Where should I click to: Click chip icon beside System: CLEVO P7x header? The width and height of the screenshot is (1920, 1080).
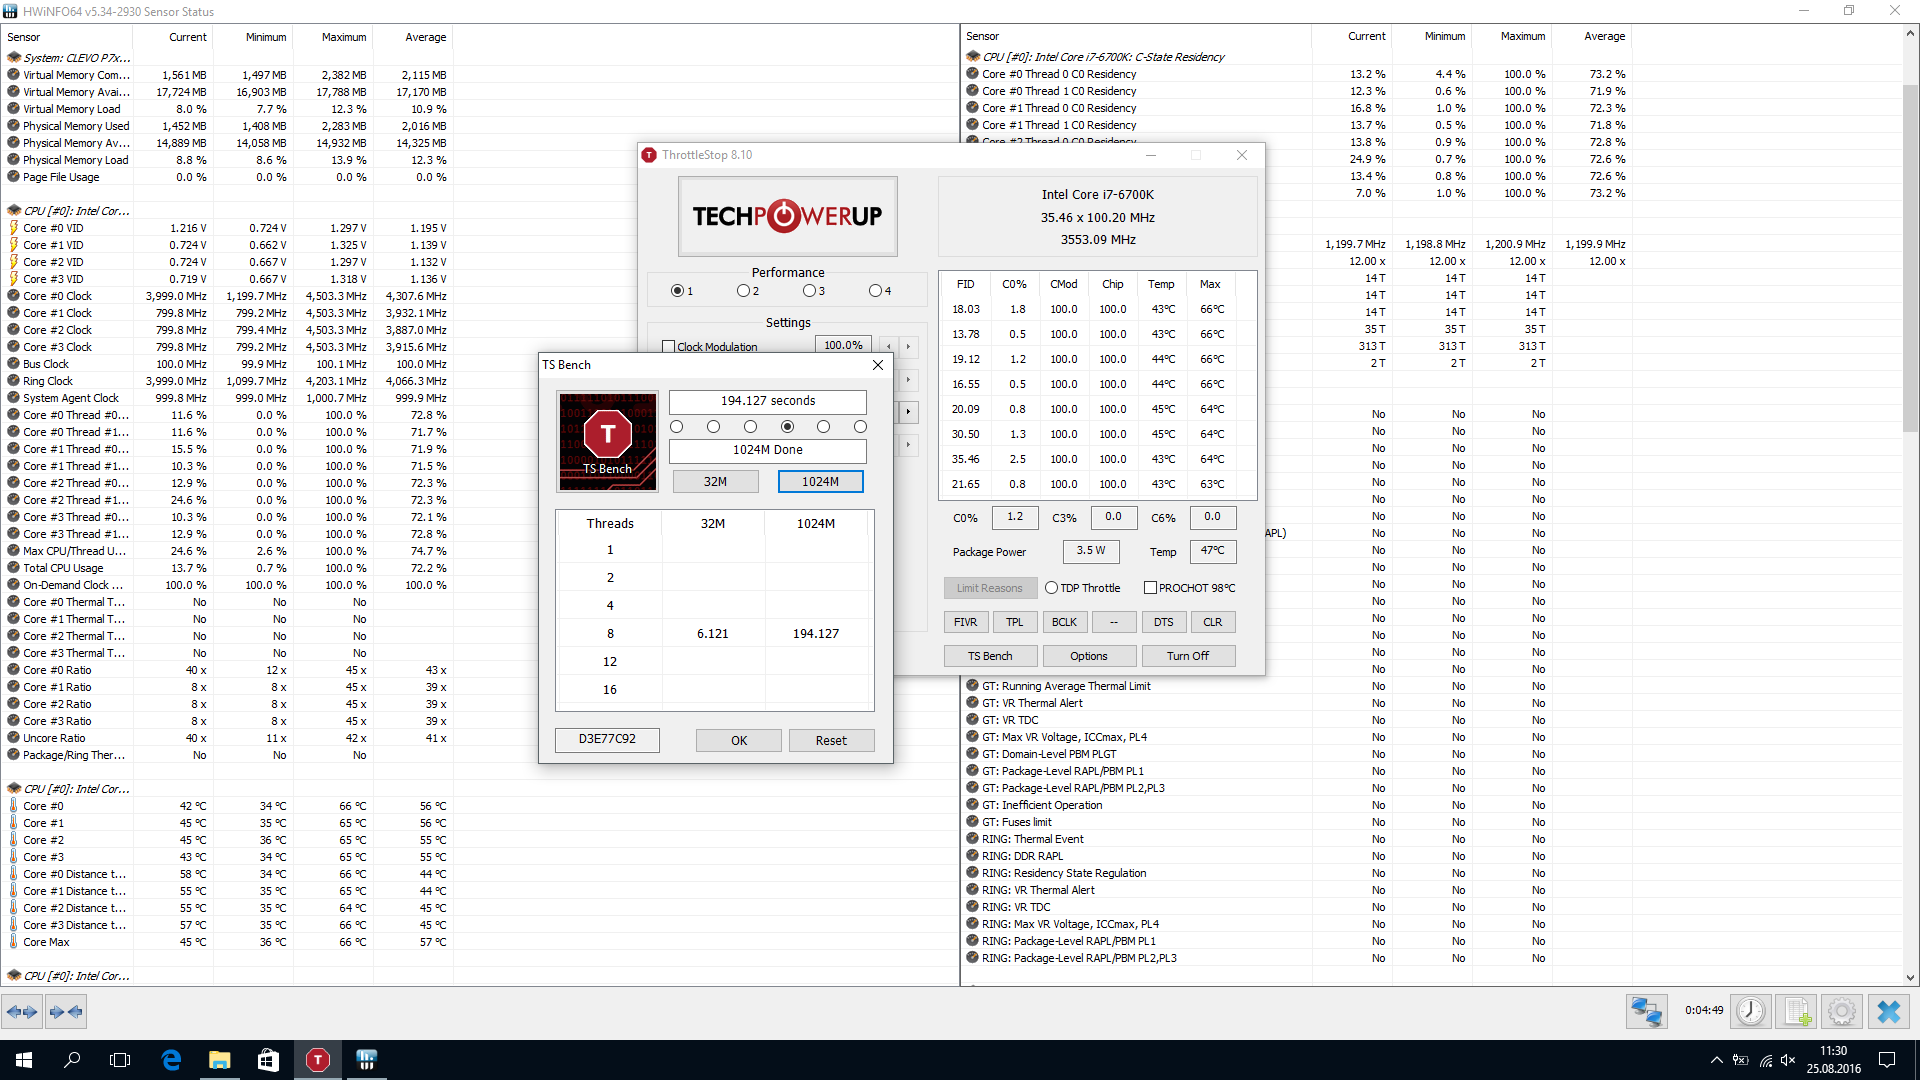point(14,58)
